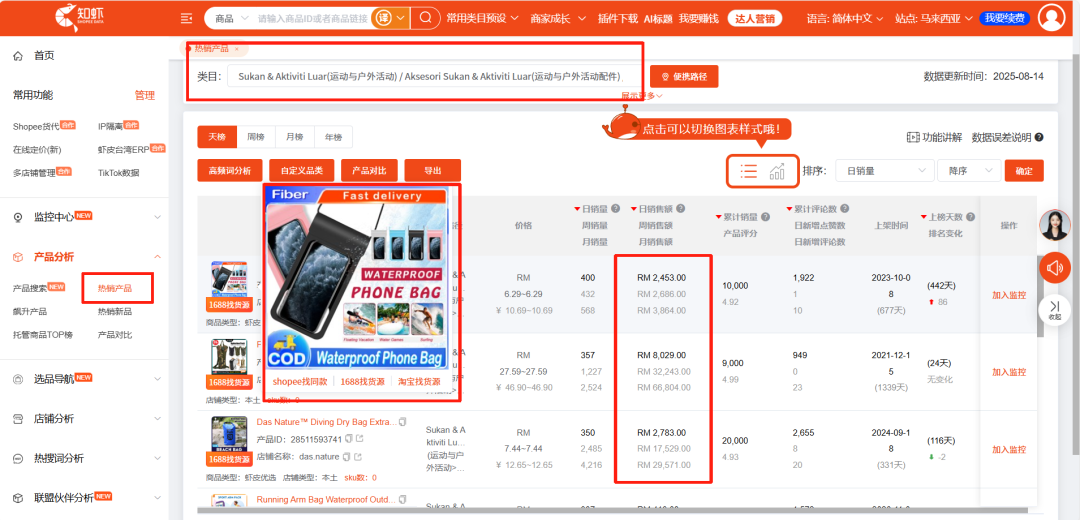Click the orange speaker announcement icon

tap(1055, 268)
